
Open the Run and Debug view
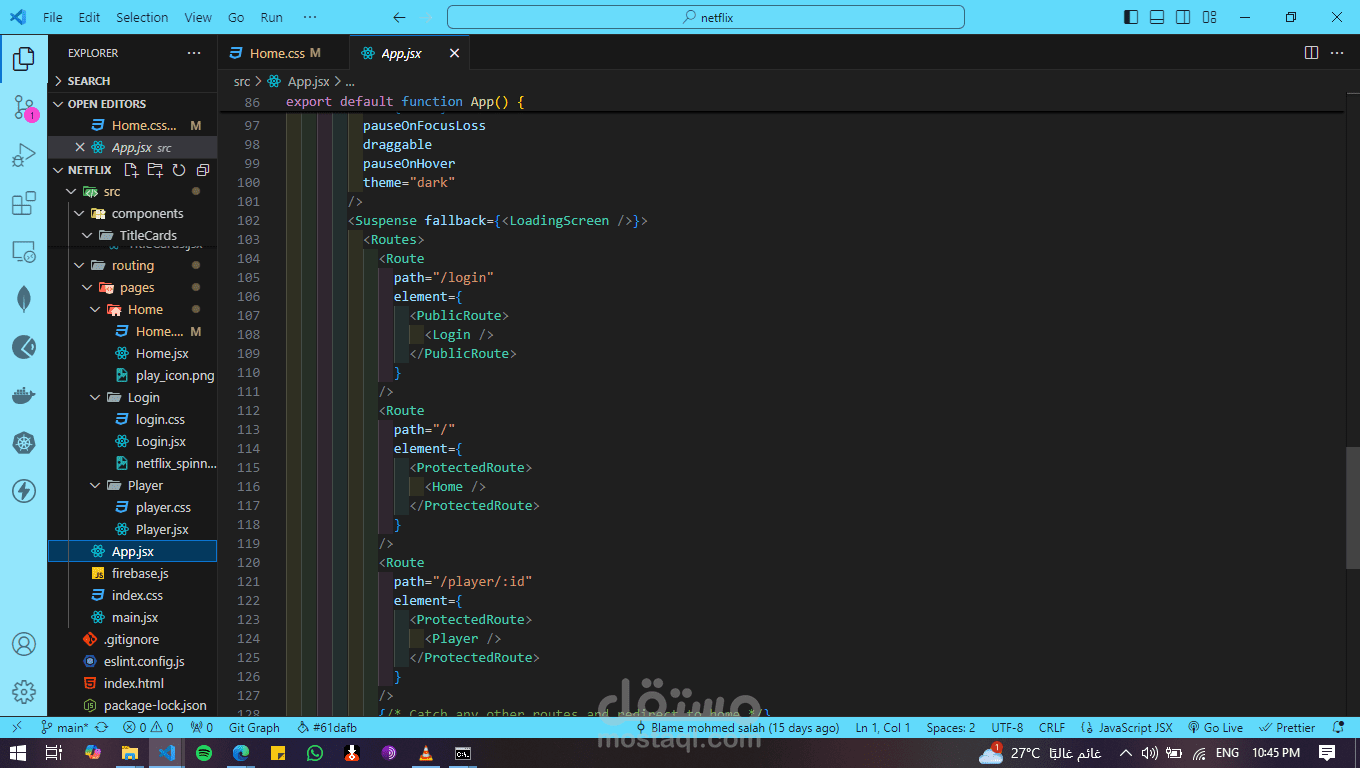24,156
